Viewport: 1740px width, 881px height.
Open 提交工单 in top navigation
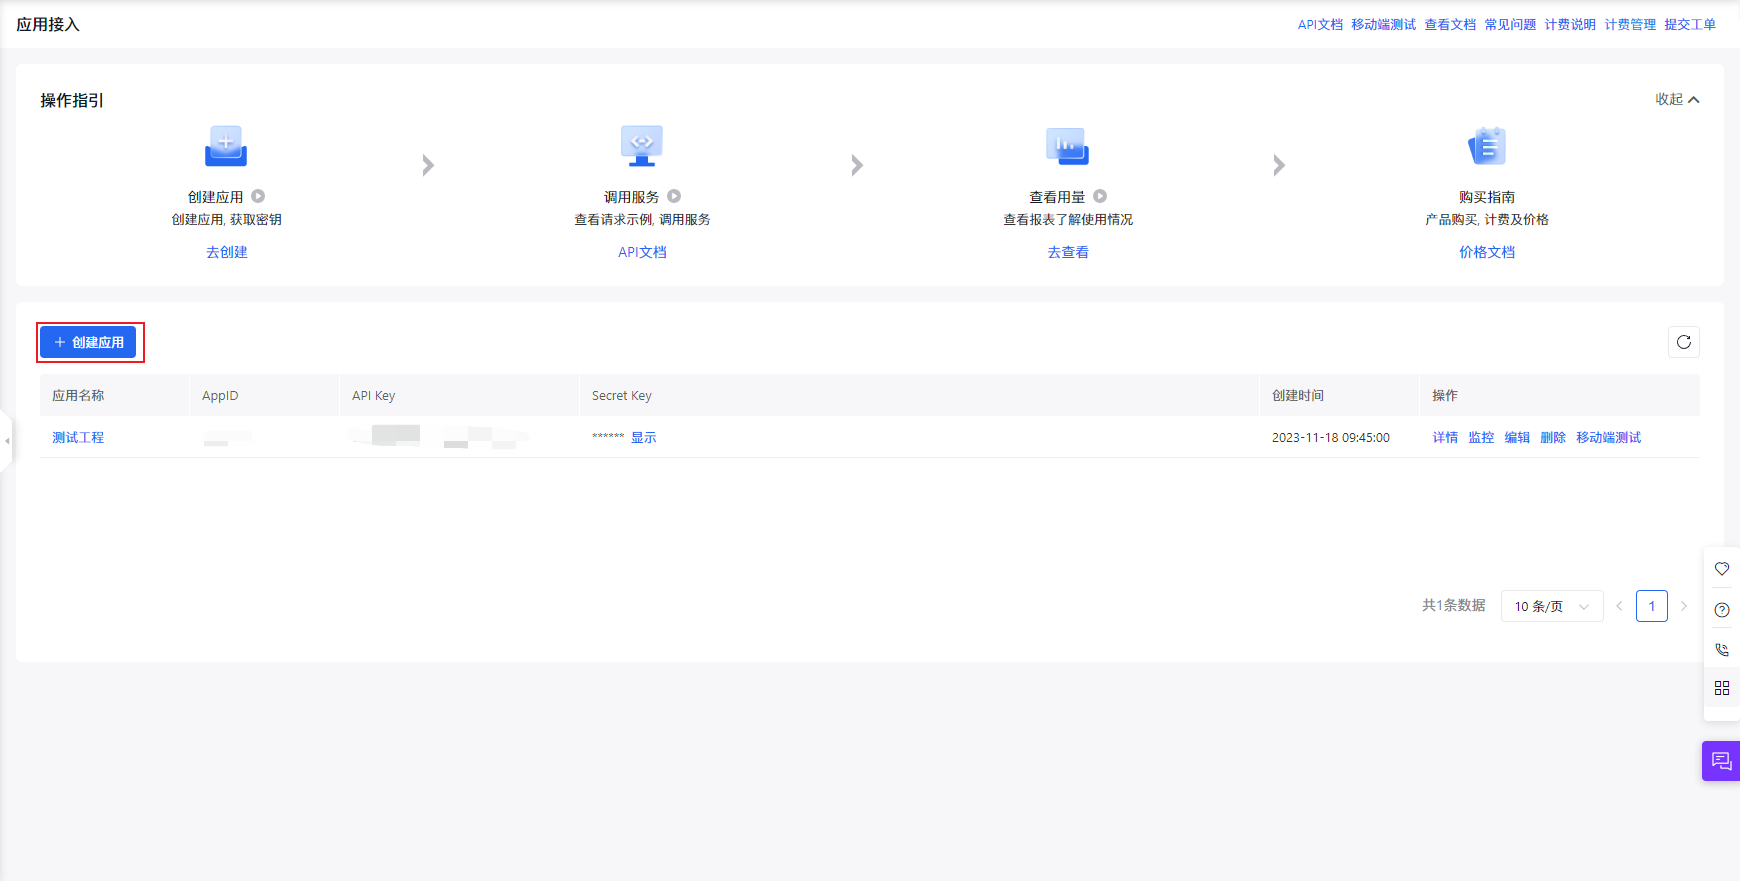1690,24
